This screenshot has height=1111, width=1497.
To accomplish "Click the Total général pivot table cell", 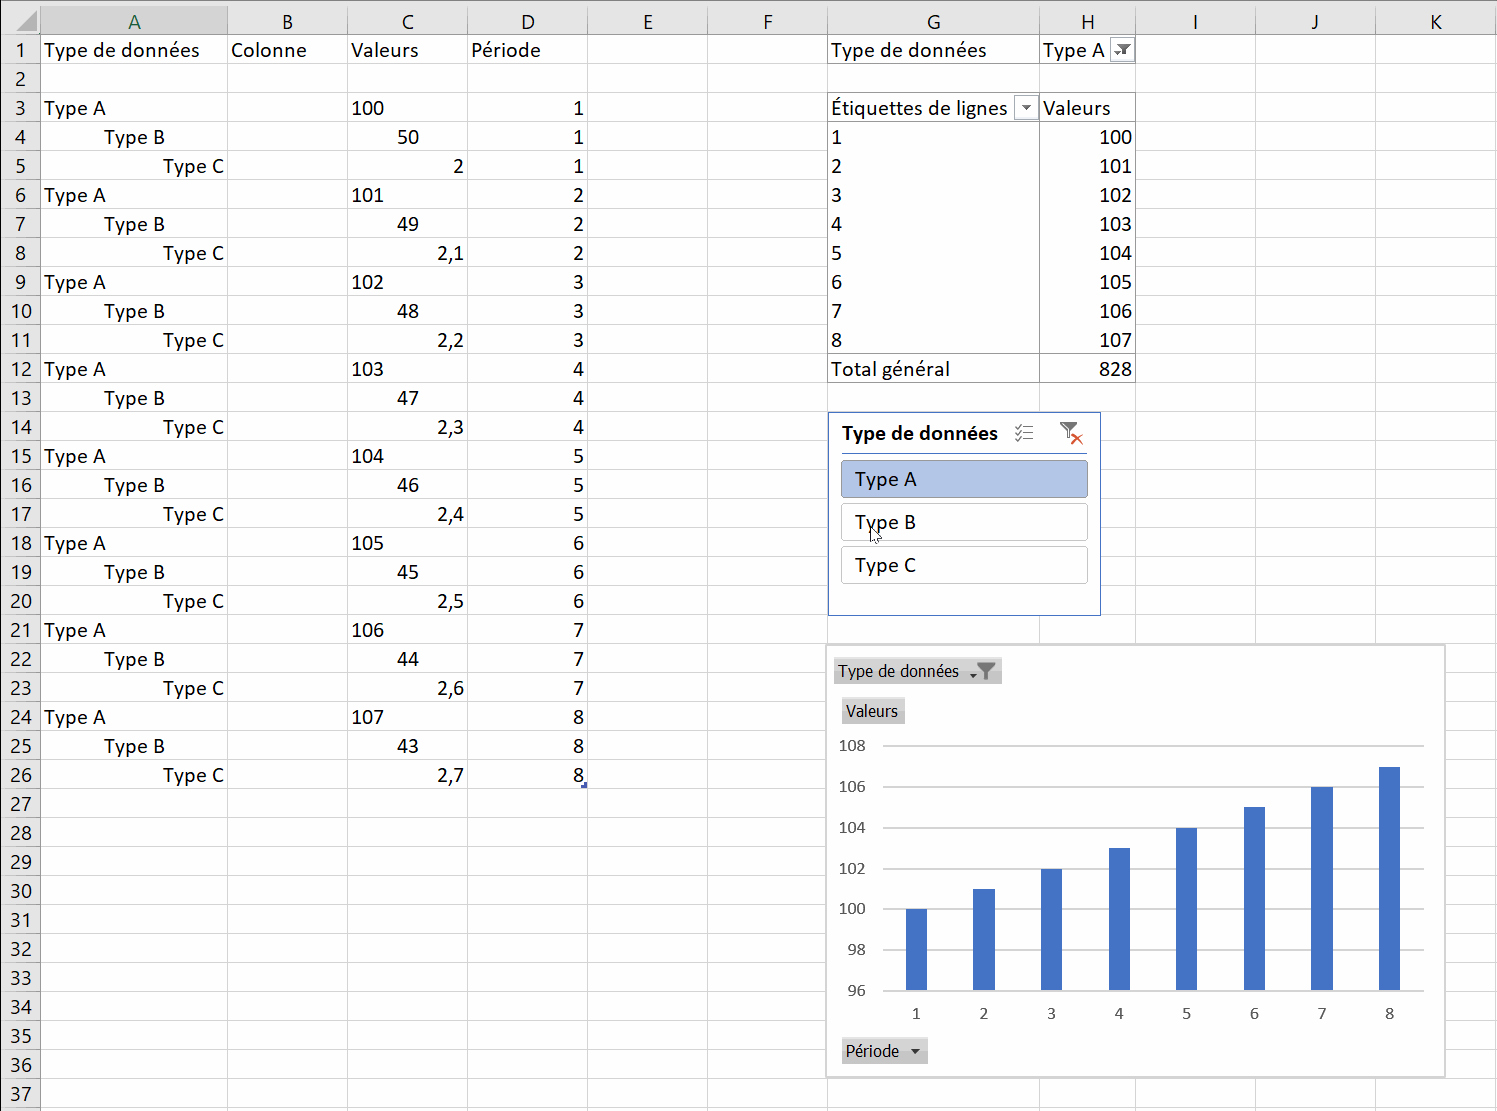I will click(x=932, y=369).
